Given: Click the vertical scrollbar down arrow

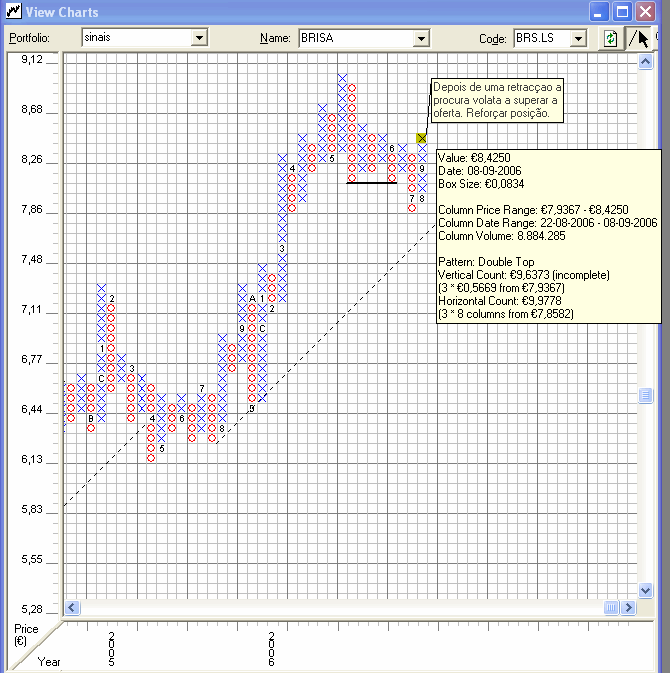Looking at the screenshot, I should click(646, 591).
